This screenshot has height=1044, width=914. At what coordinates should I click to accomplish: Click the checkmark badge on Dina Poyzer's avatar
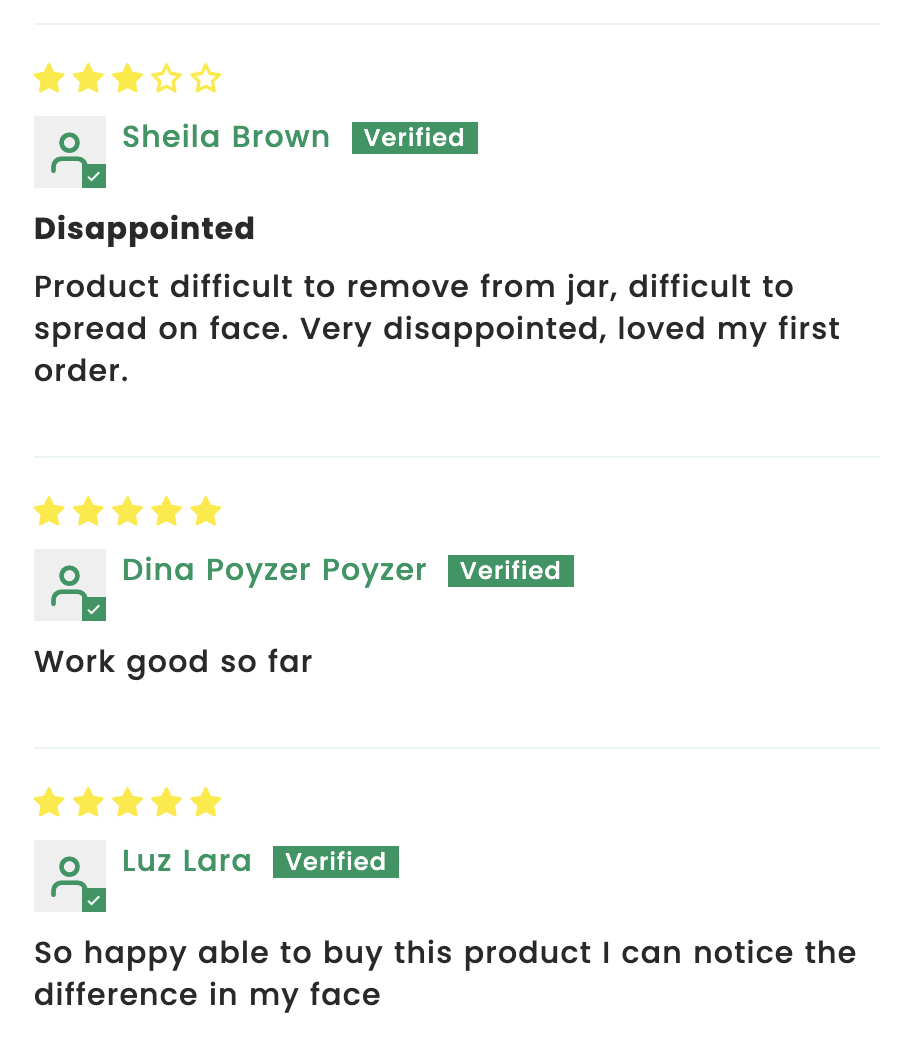pos(94,609)
